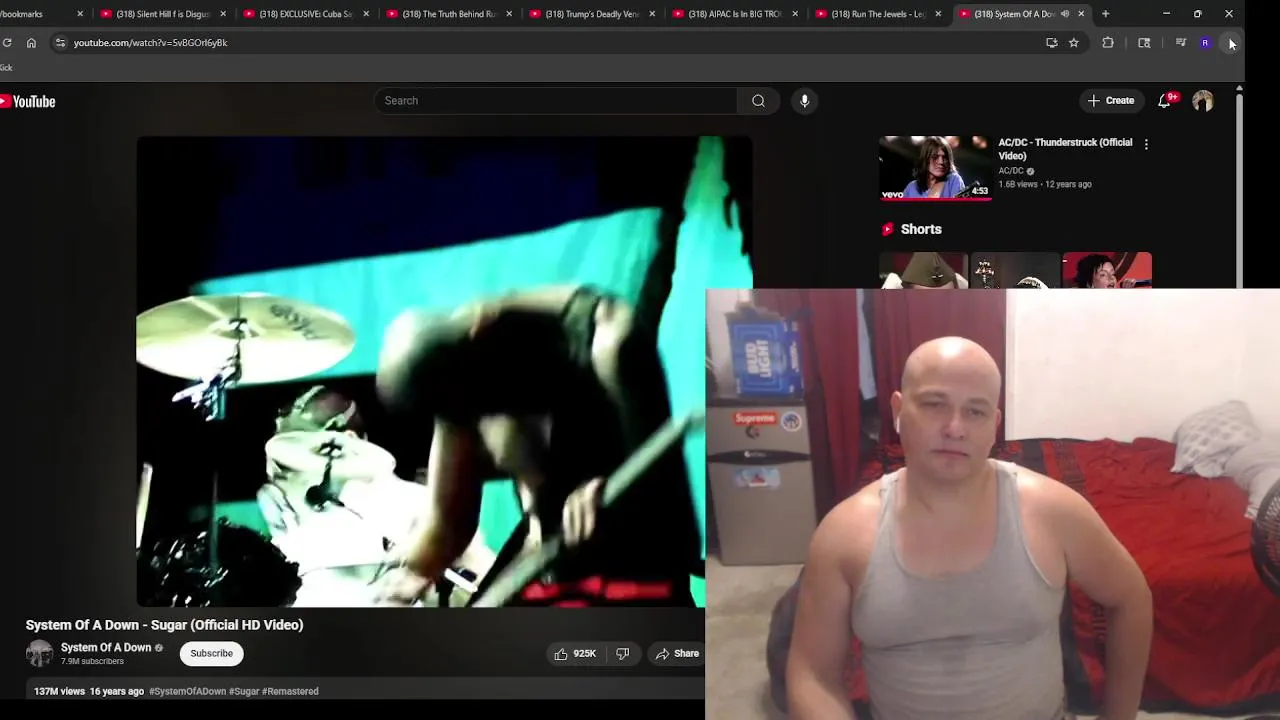This screenshot has width=1280, height=720.
Task: Bookmark this page with star icon
Action: (1073, 43)
